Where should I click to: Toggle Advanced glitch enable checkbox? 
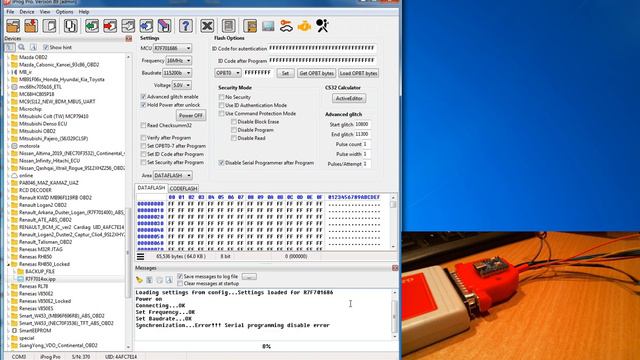(x=143, y=97)
